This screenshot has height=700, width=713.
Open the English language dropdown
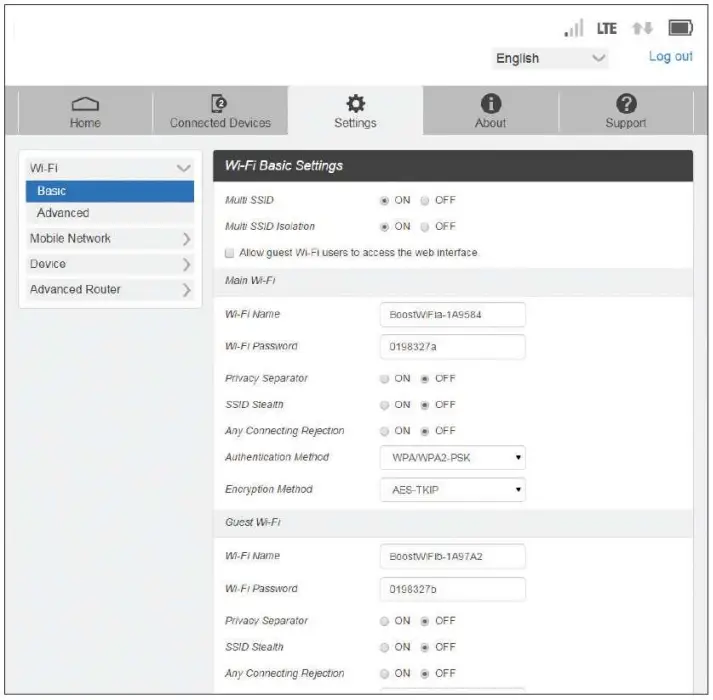(550, 58)
